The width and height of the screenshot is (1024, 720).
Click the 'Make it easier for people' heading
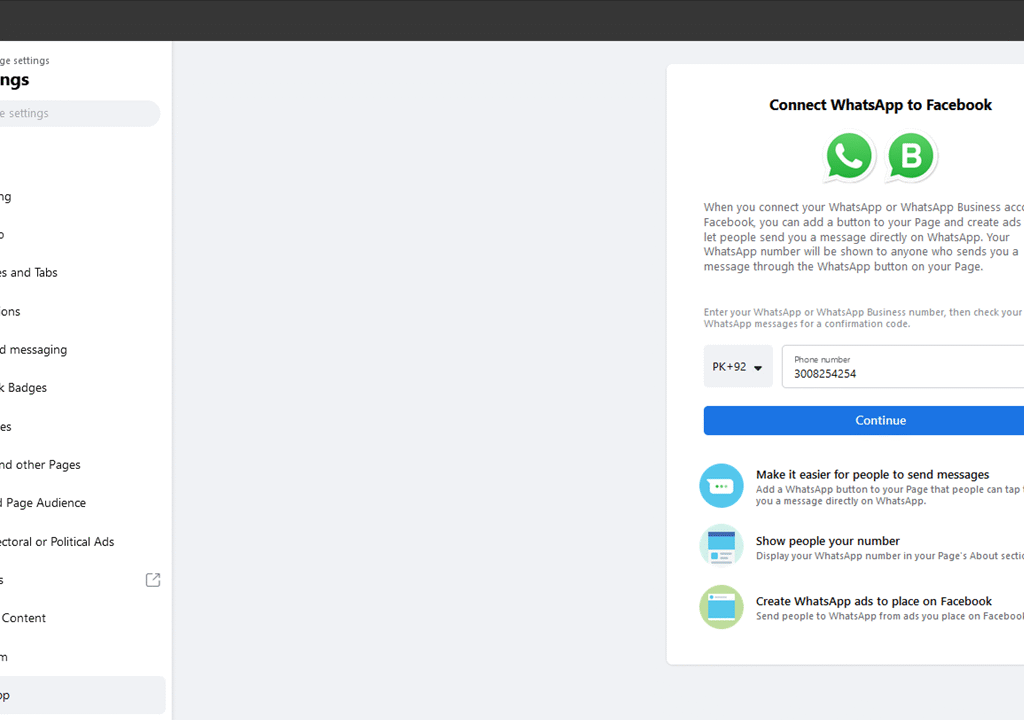872,475
